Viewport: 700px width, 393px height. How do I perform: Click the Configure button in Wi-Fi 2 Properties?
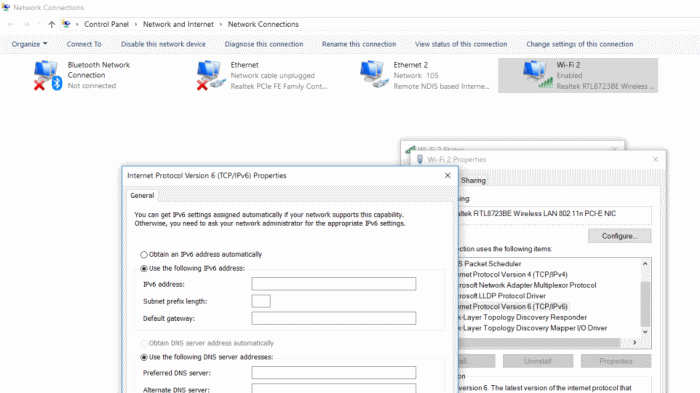click(x=619, y=236)
